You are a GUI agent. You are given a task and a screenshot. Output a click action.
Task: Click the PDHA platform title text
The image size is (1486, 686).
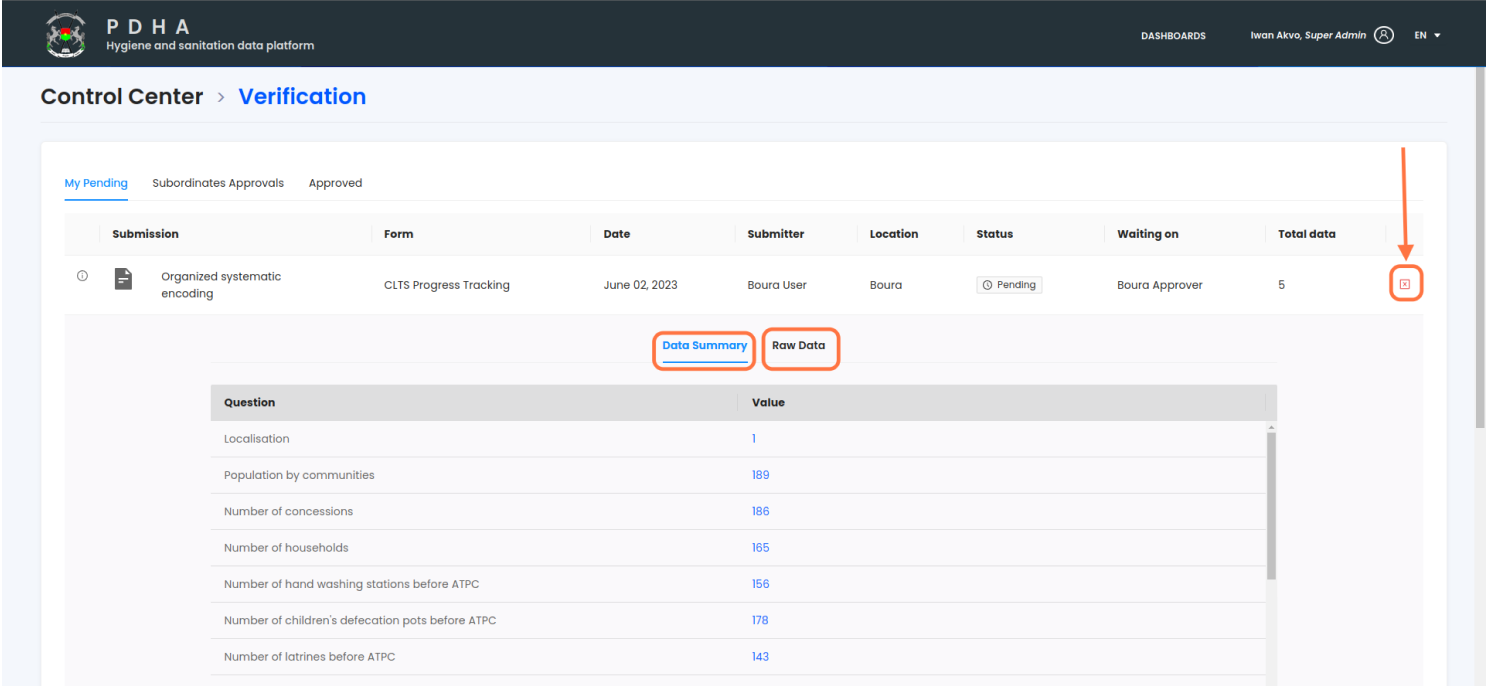point(148,26)
